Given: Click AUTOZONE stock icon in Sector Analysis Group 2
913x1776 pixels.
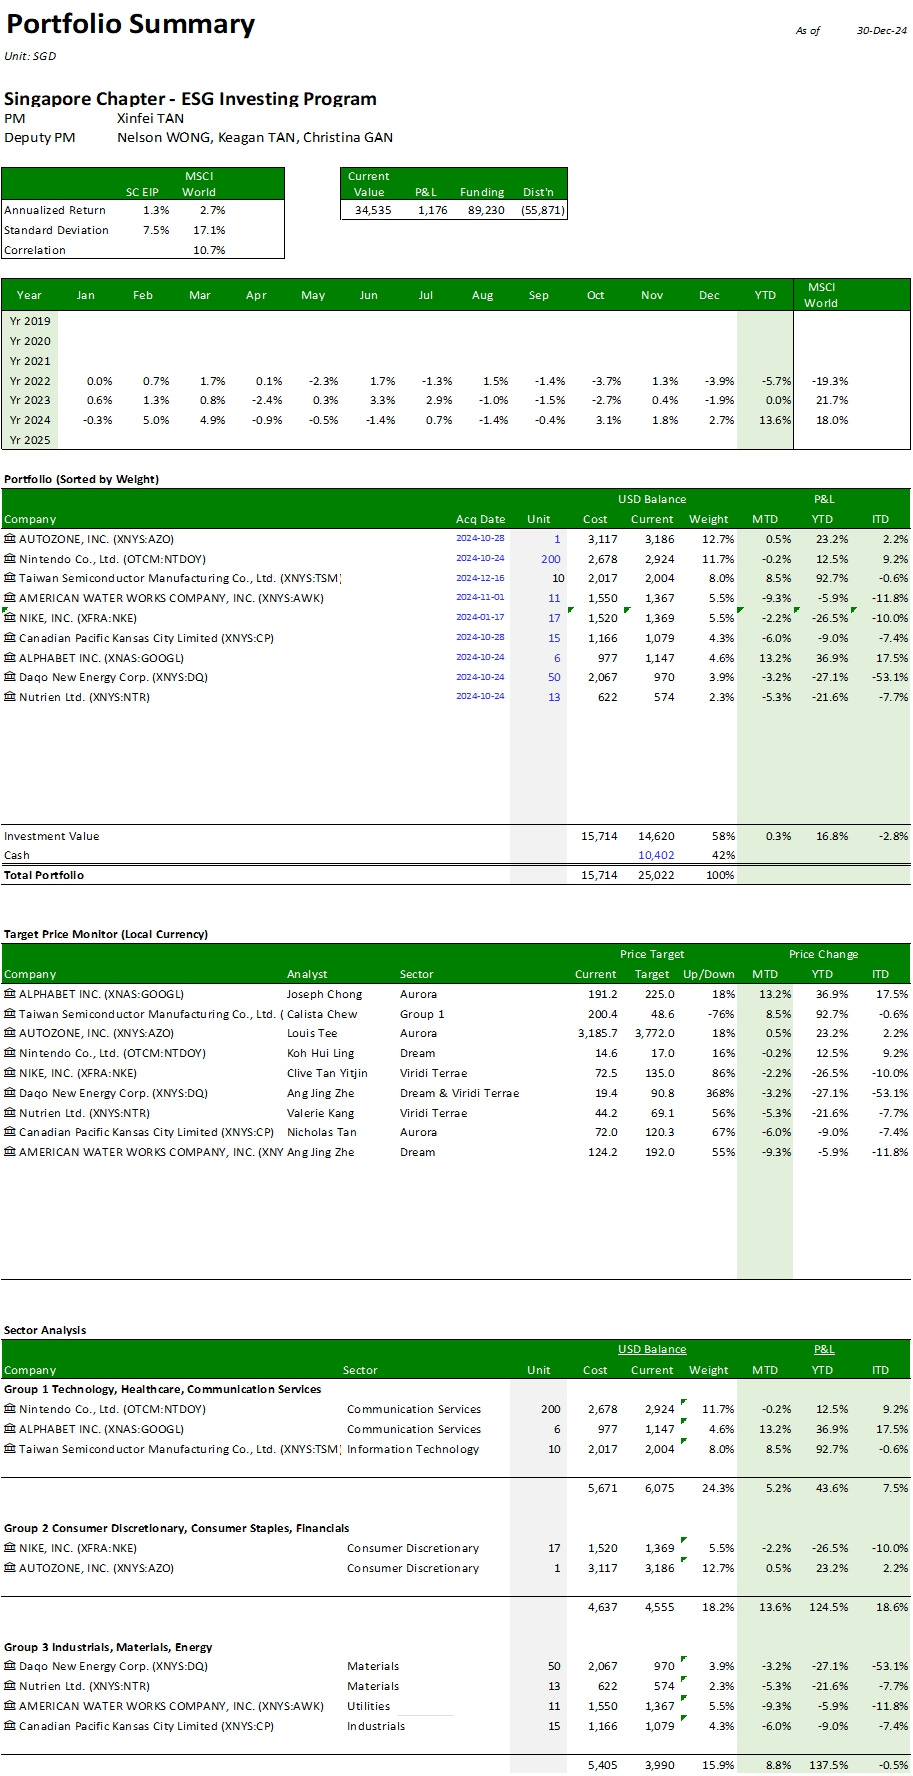Looking at the screenshot, I should [10, 1568].
